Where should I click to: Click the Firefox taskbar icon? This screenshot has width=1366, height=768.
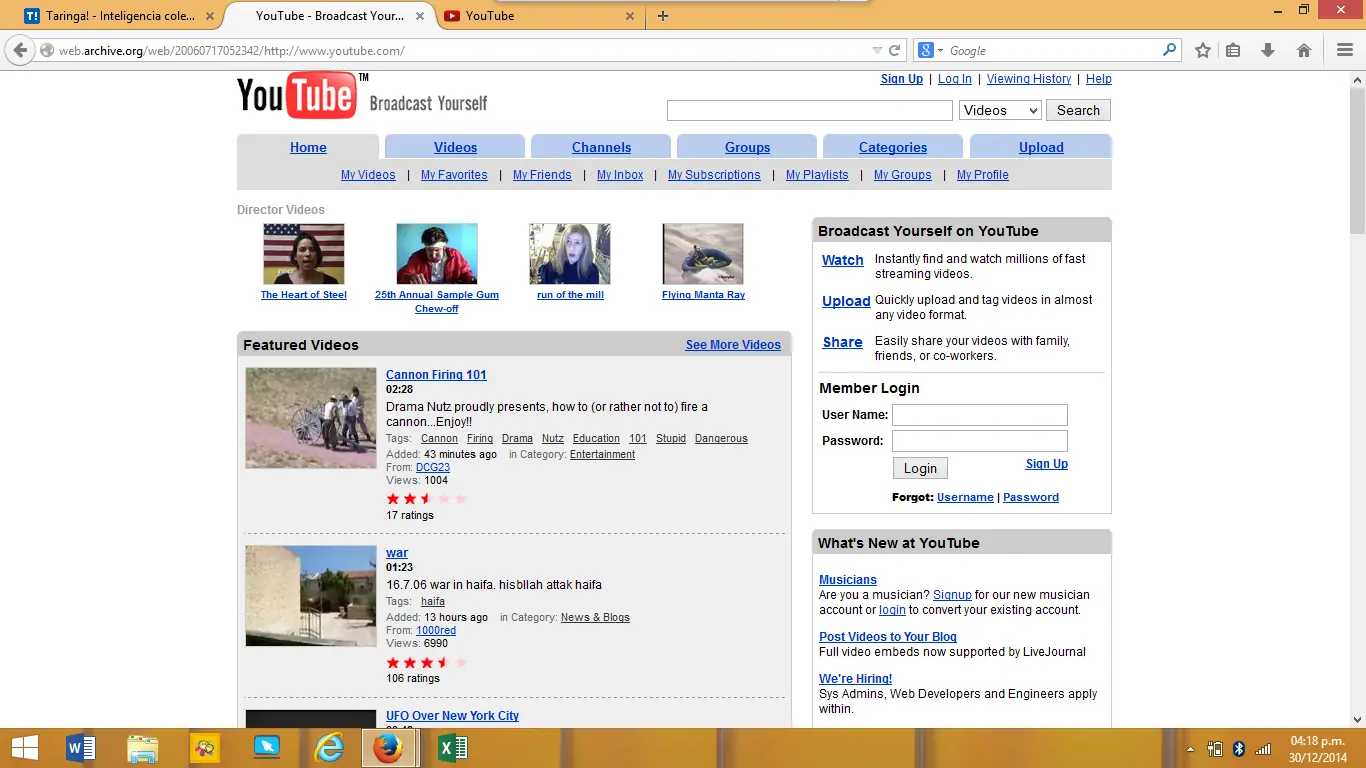tap(388, 748)
